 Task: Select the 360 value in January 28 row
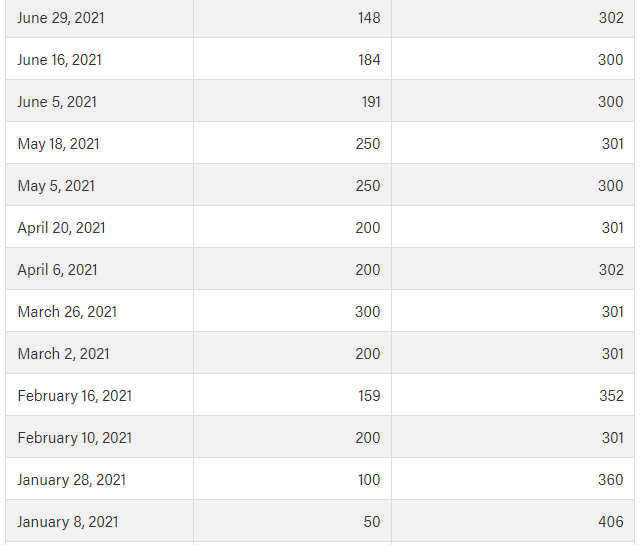click(x=611, y=480)
